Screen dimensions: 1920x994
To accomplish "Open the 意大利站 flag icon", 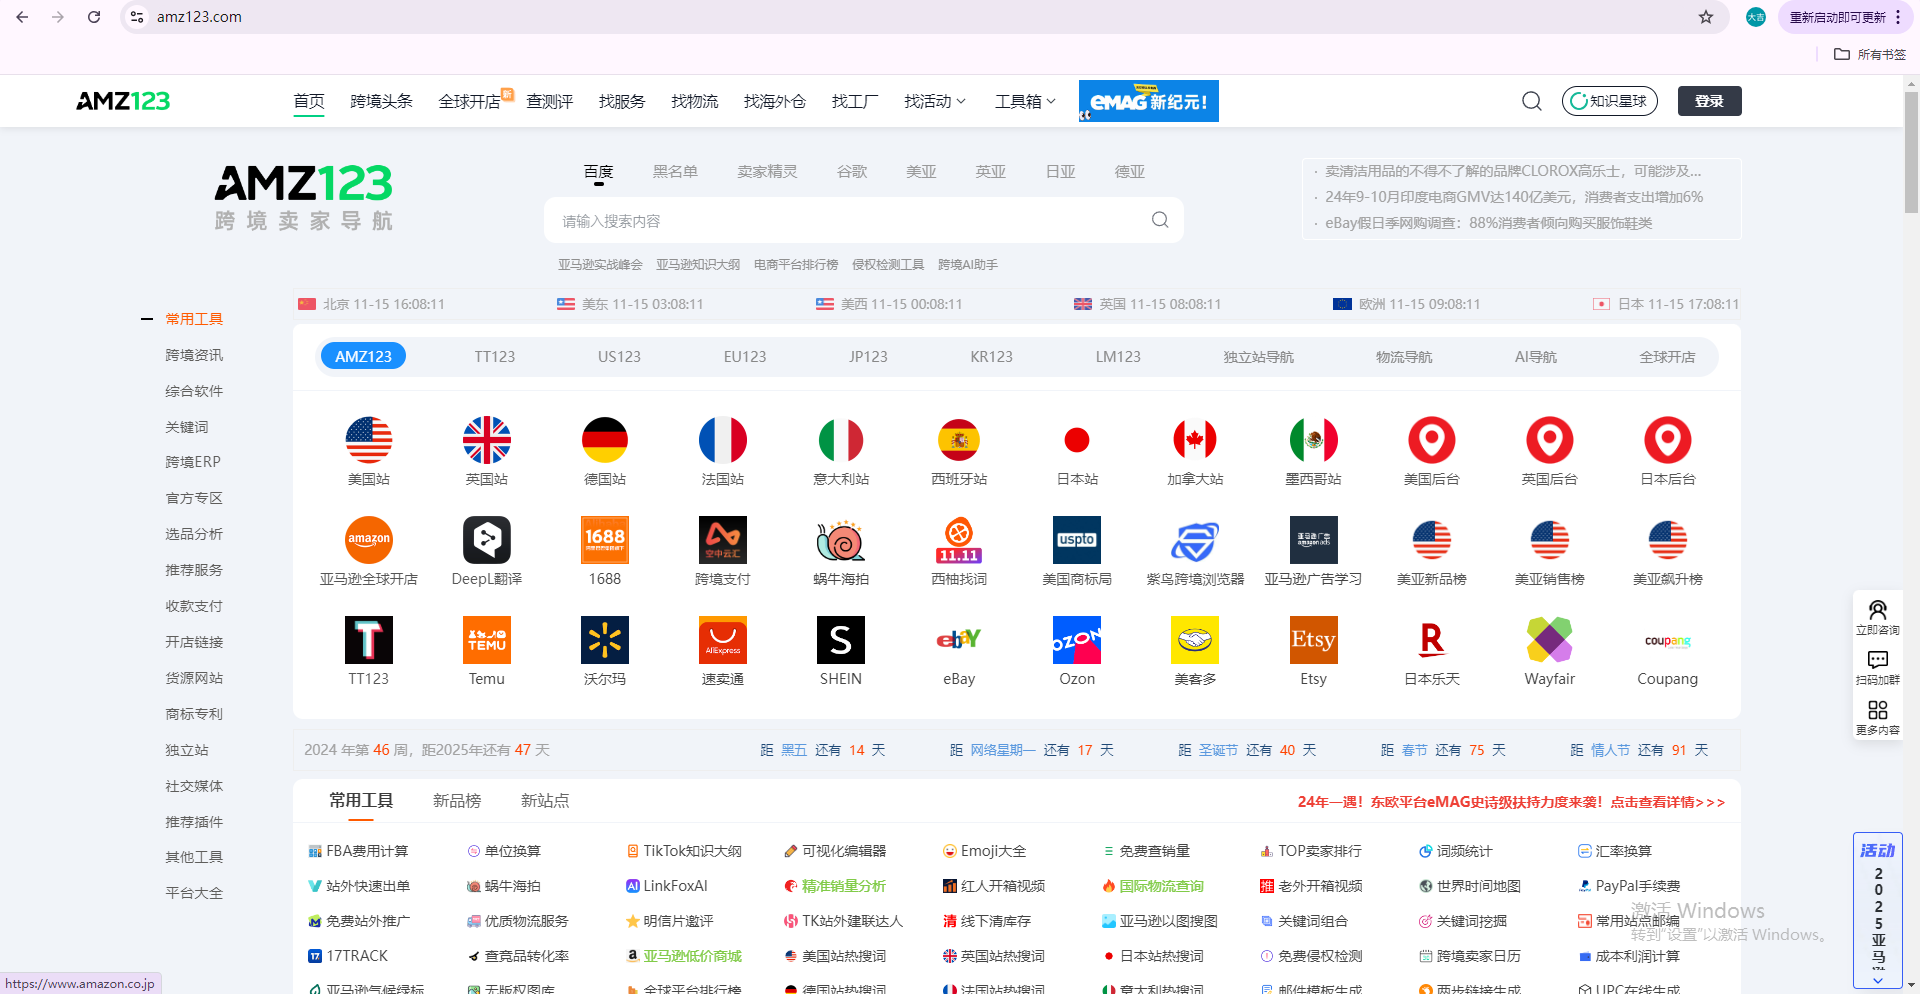I will 841,440.
